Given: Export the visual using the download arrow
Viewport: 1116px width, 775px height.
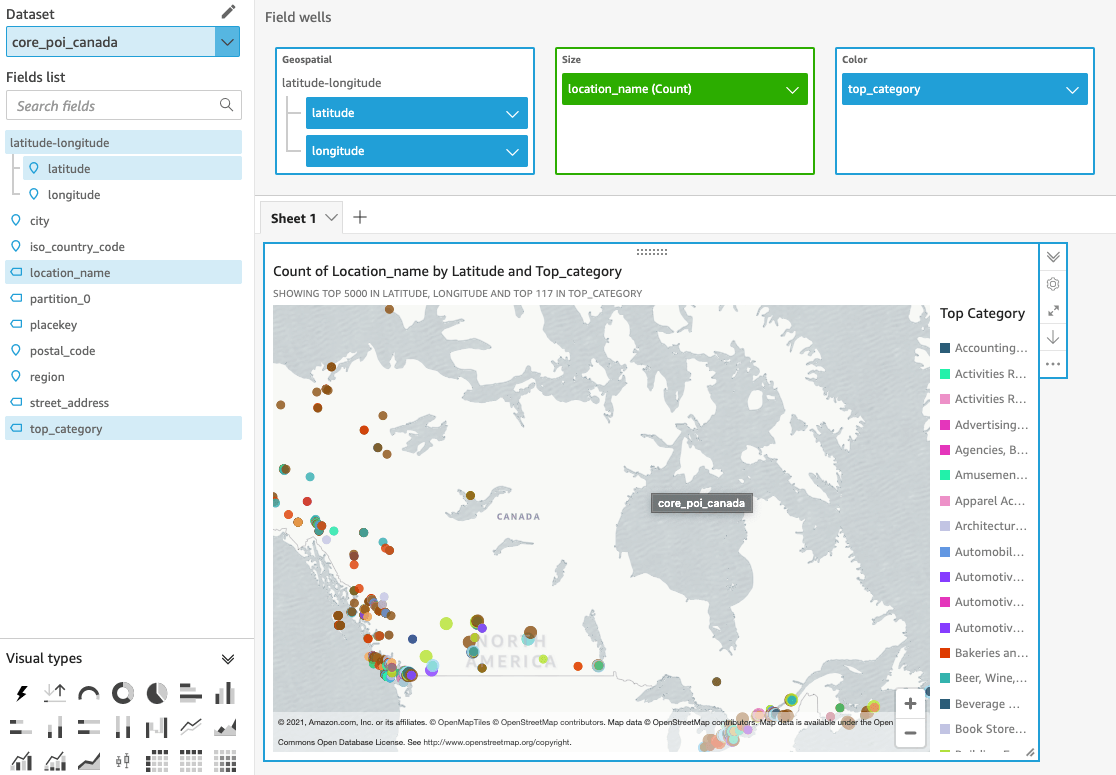Looking at the screenshot, I should pyautogui.click(x=1052, y=337).
